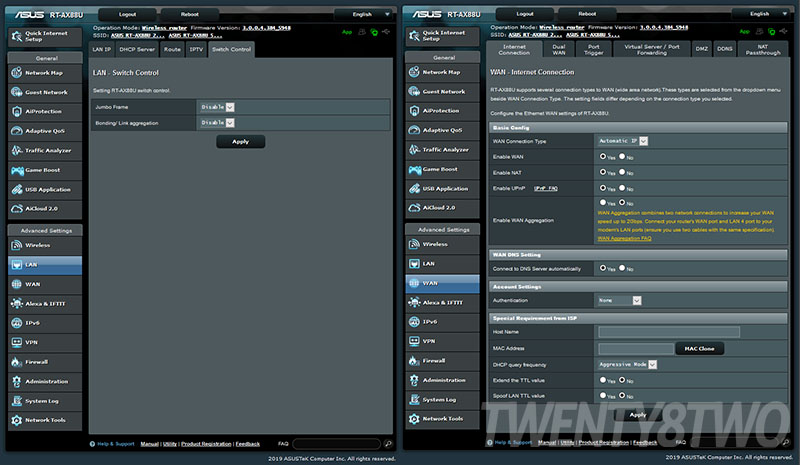The height and width of the screenshot is (465, 800).
Task: Open Network Tools icon in left window
Action: [x=16, y=420]
